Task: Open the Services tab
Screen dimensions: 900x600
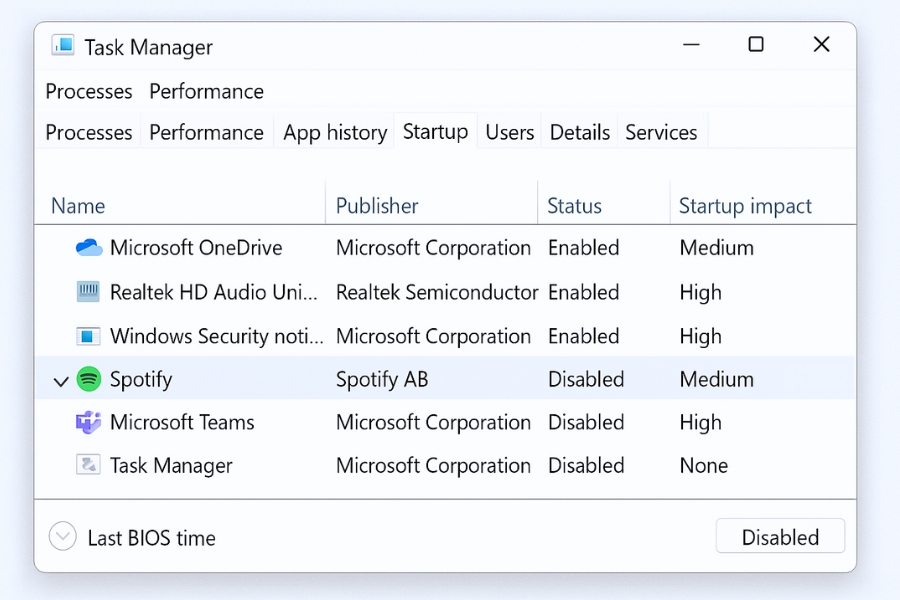Action: 661,132
